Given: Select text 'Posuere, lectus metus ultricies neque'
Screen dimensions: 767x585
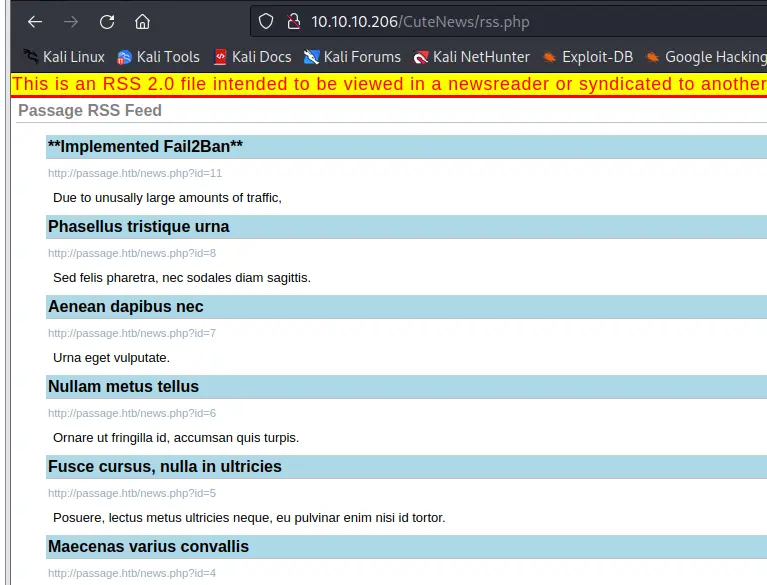Looking at the screenshot, I should tap(162, 518).
